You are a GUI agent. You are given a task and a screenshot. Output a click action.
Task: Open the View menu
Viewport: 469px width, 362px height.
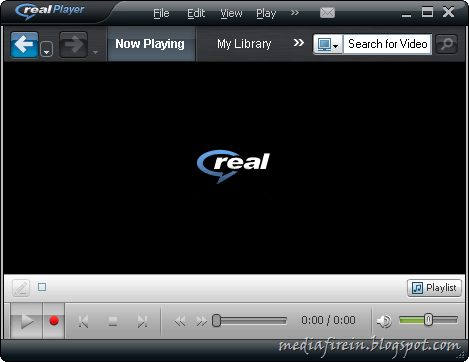tap(231, 13)
